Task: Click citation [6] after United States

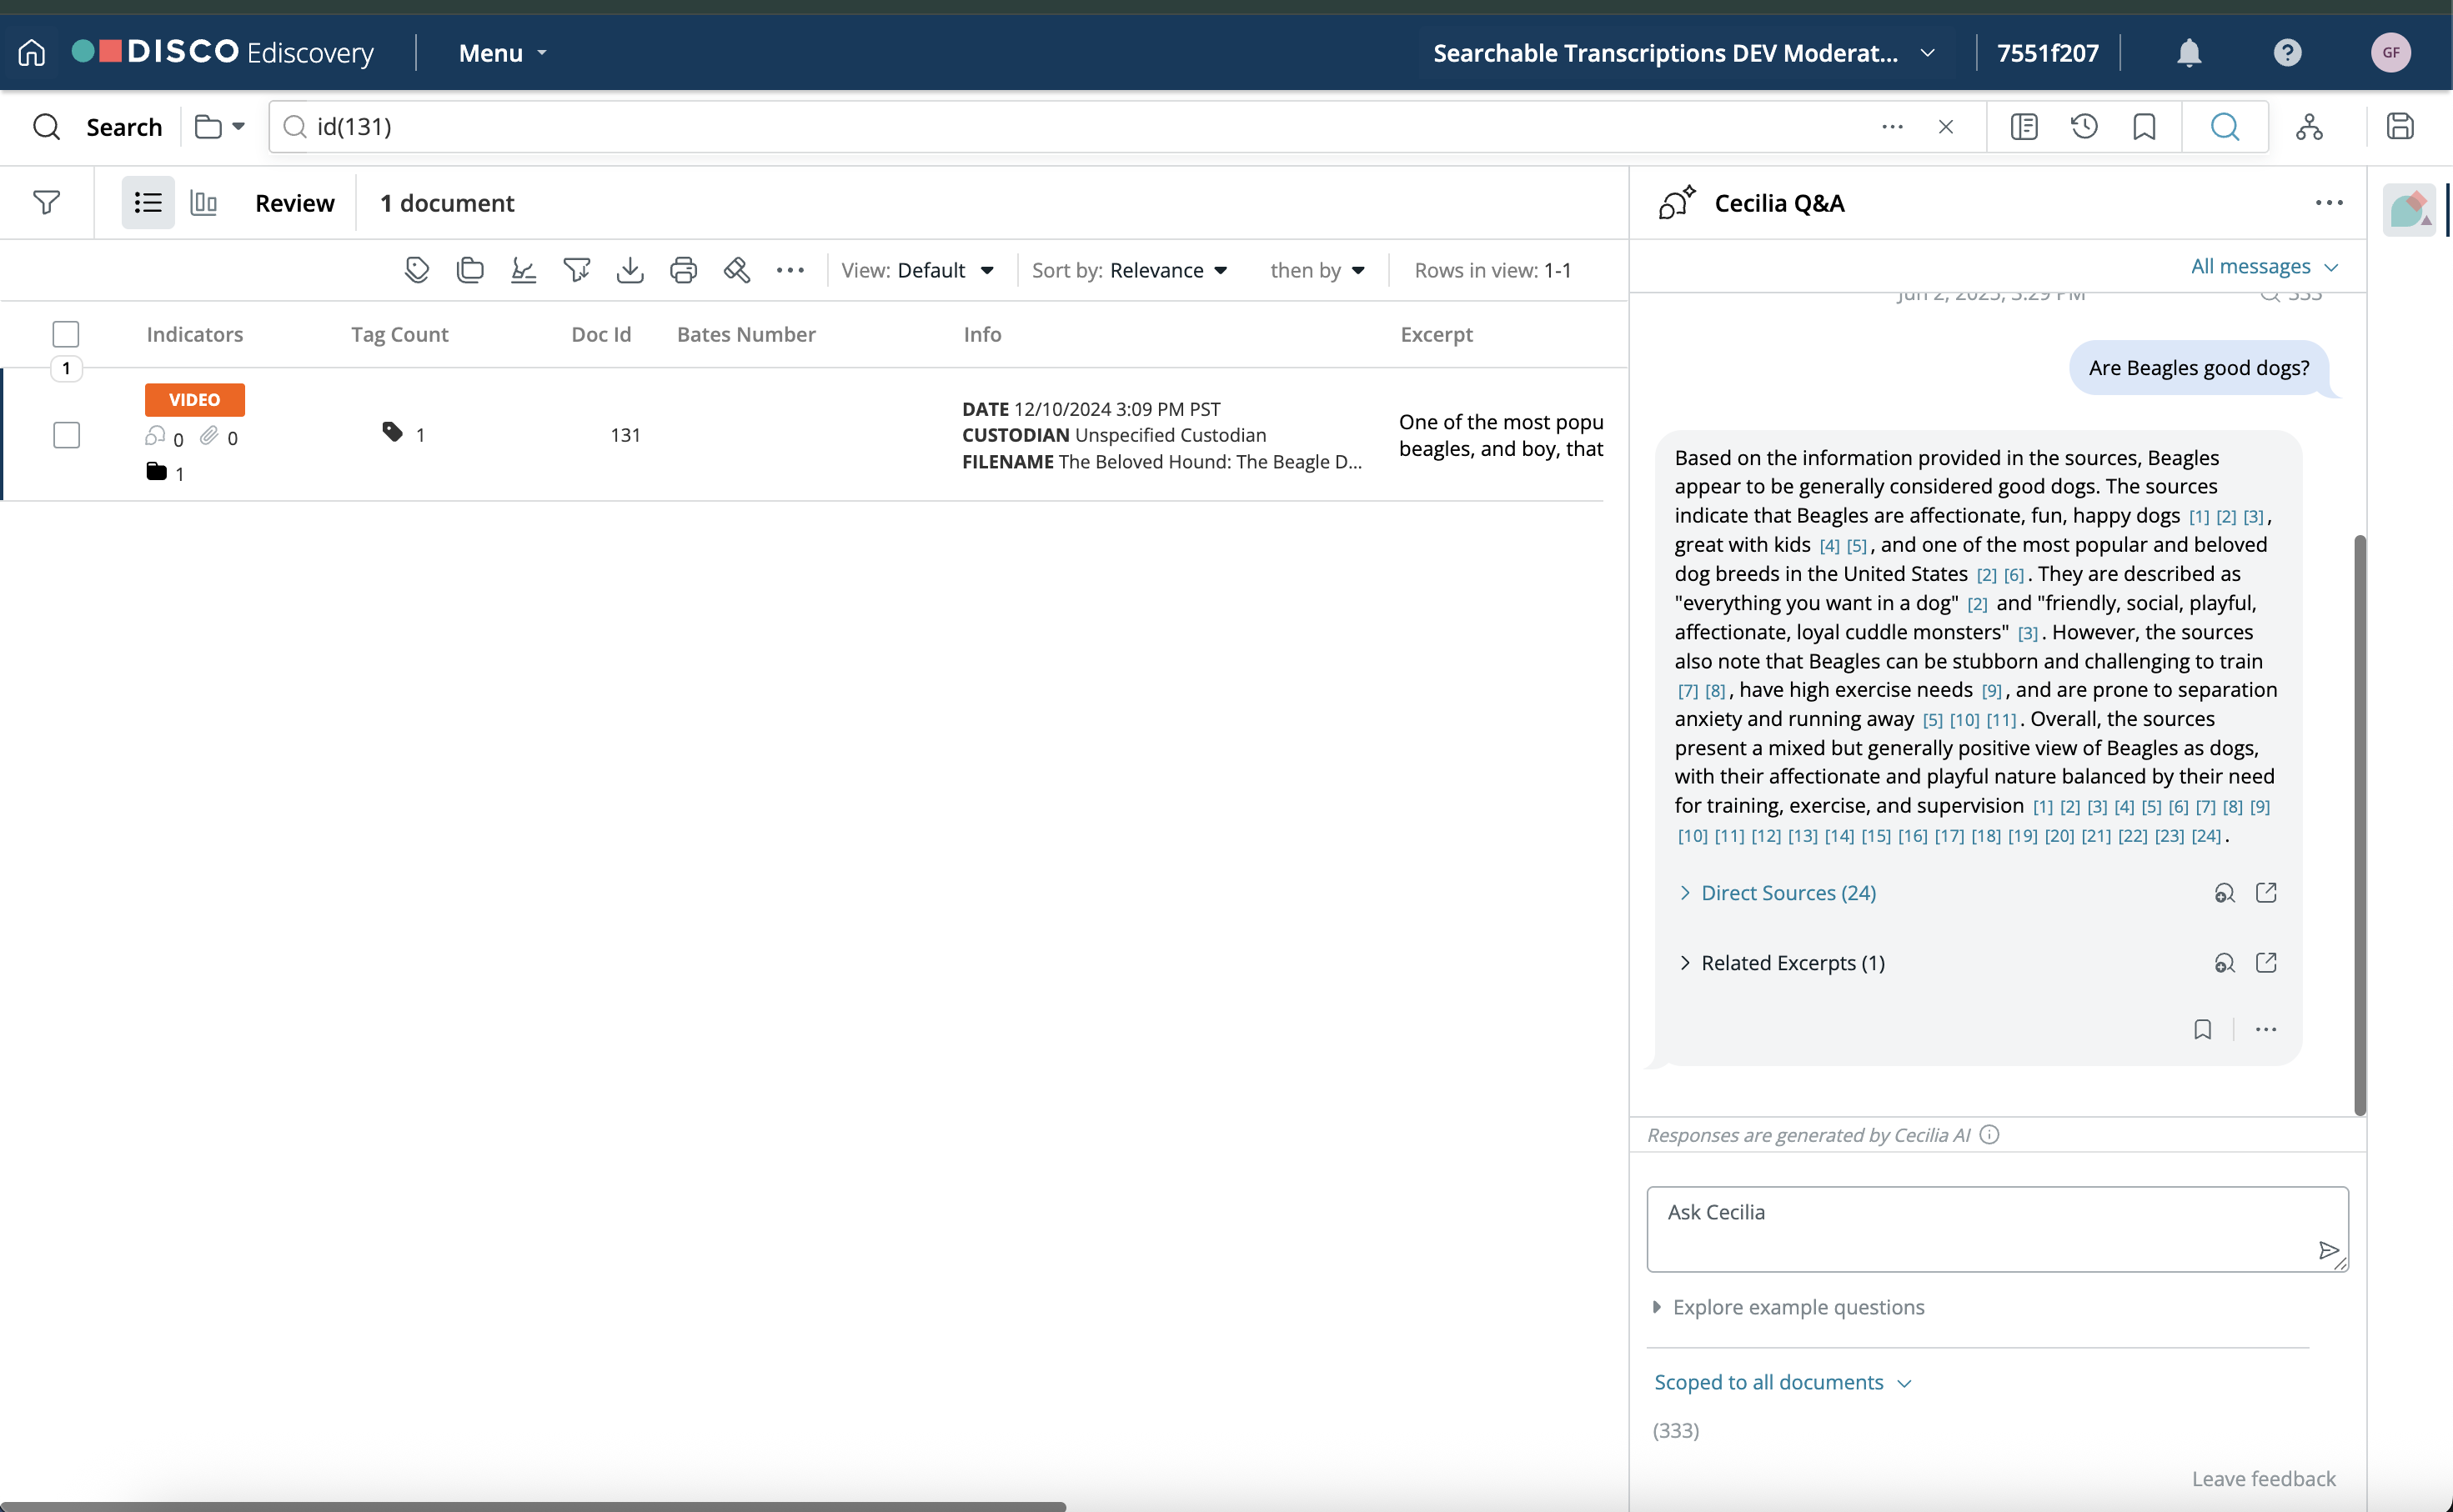Action: click(x=2013, y=575)
